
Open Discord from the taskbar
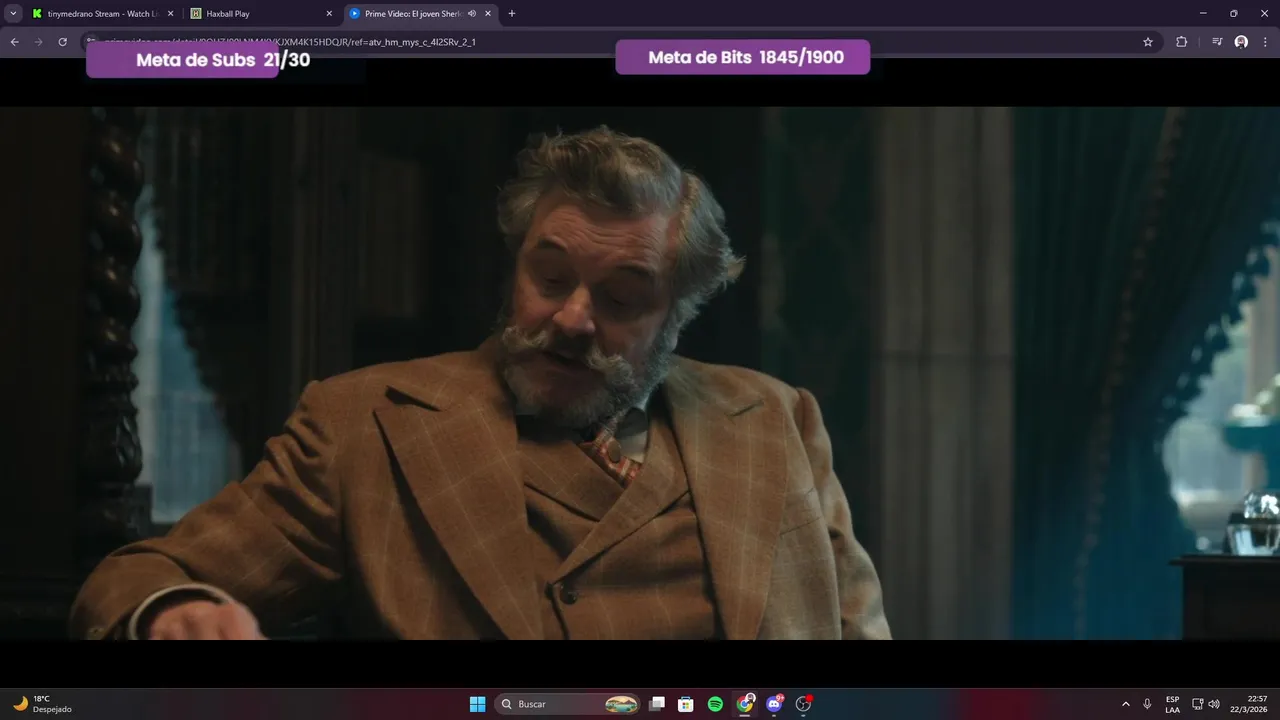point(774,704)
